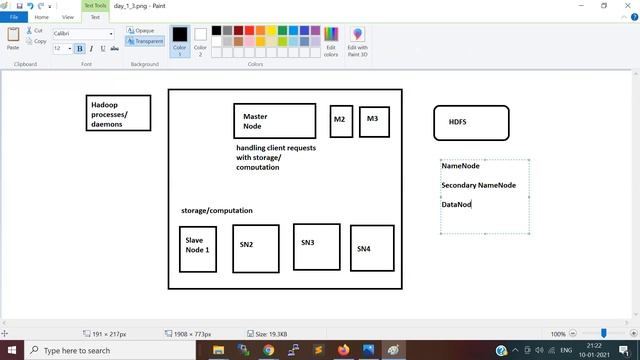Copy selection using the Copy icon
Screen dimensions: 640x360
(29, 41)
